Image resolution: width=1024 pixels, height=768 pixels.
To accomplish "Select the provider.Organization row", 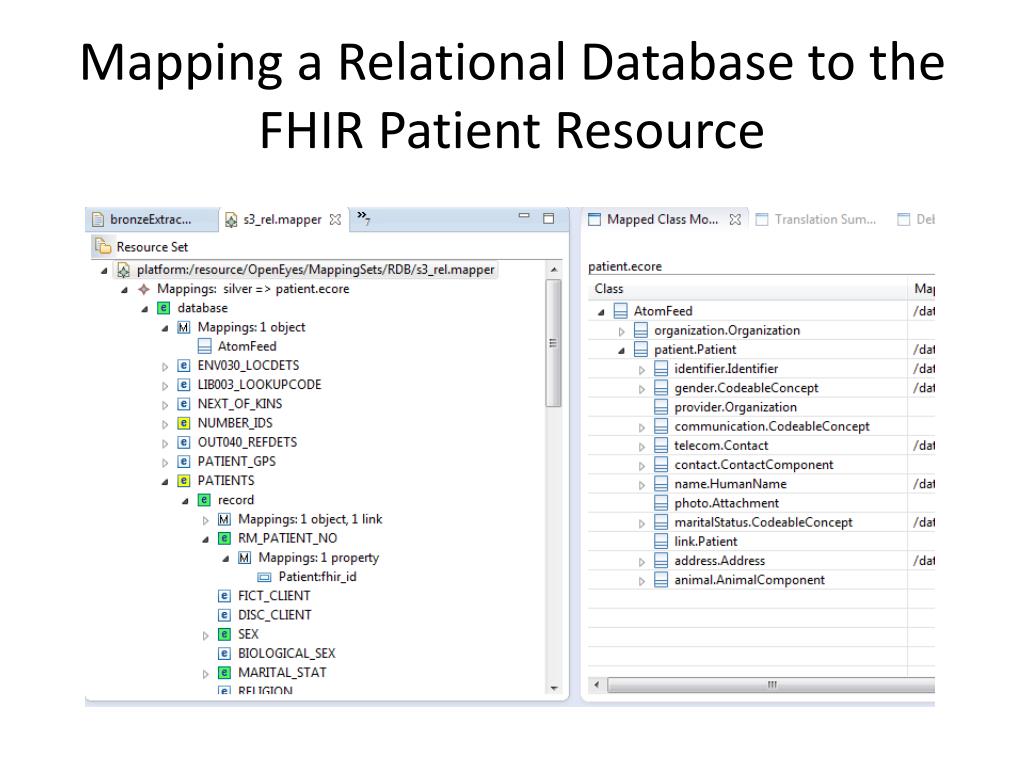I will tap(725, 407).
